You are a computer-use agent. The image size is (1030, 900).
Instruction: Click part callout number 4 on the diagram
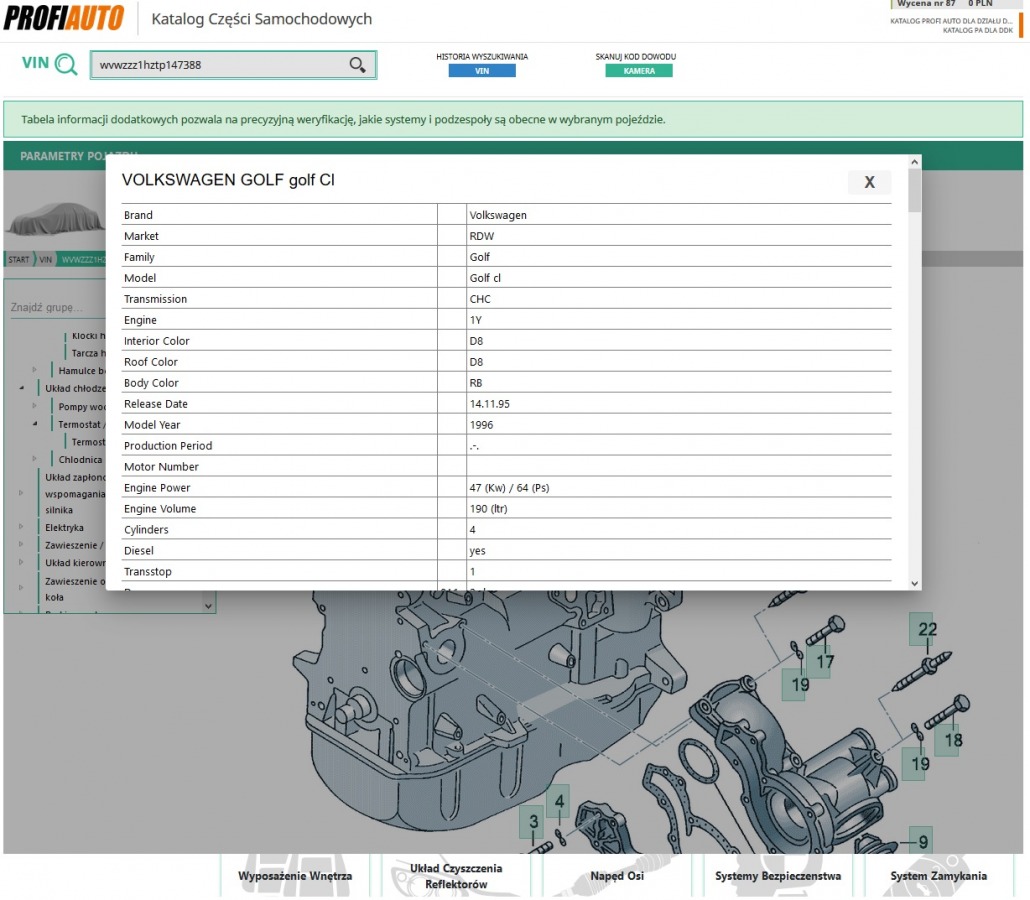click(x=559, y=801)
